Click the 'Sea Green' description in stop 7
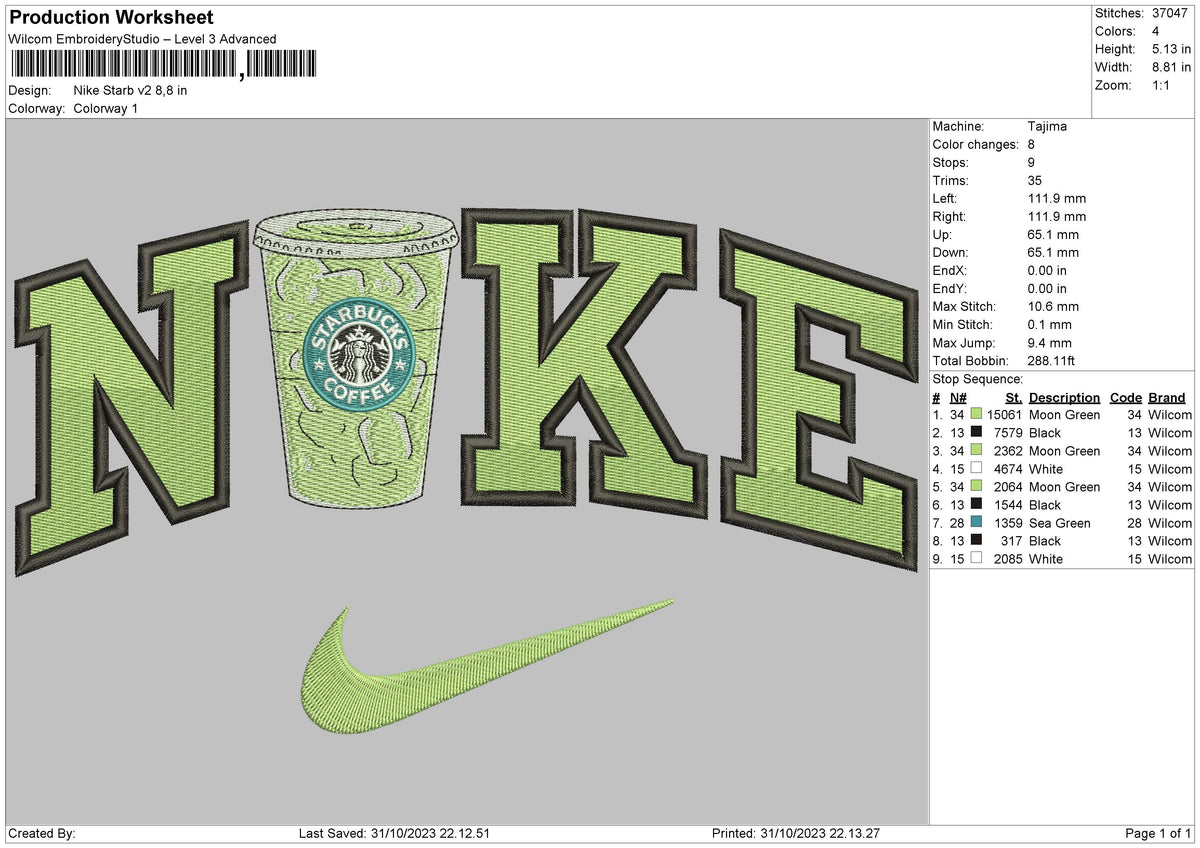Viewport: 1200px width, 848px height. click(1060, 522)
